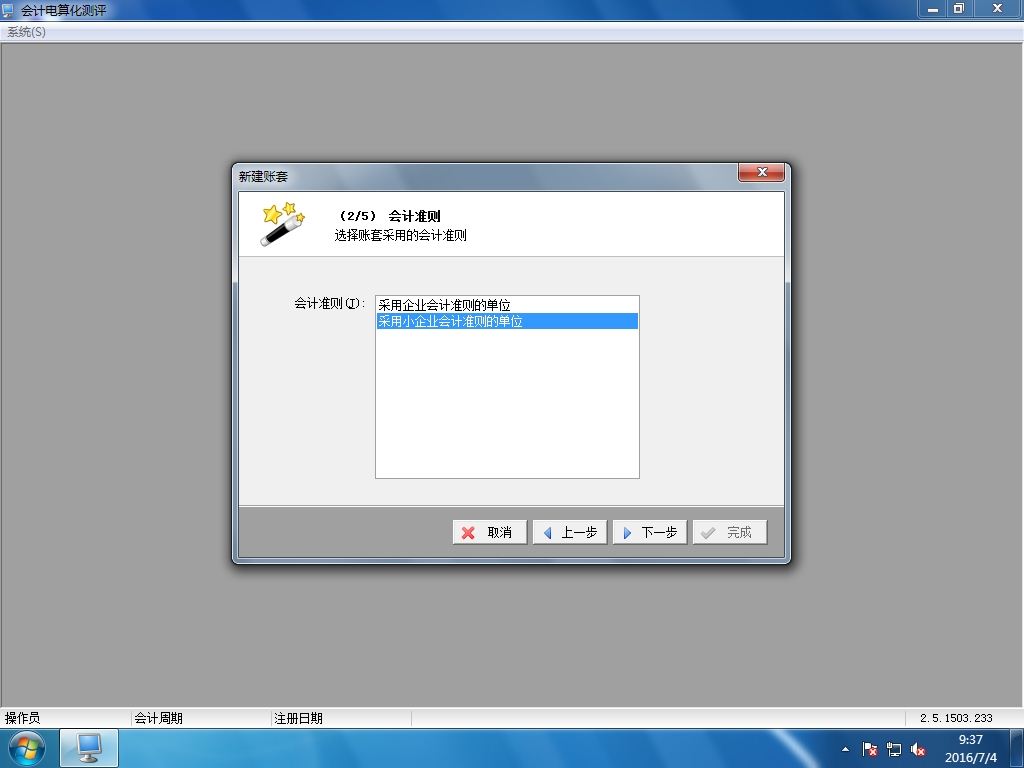Proceed with the 下一步 button
The width and height of the screenshot is (1024, 768).
click(649, 532)
